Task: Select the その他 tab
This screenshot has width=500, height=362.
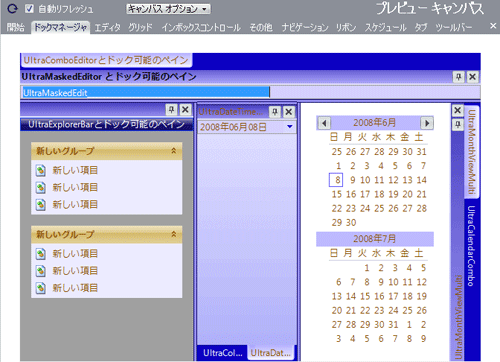Action: 261,27
